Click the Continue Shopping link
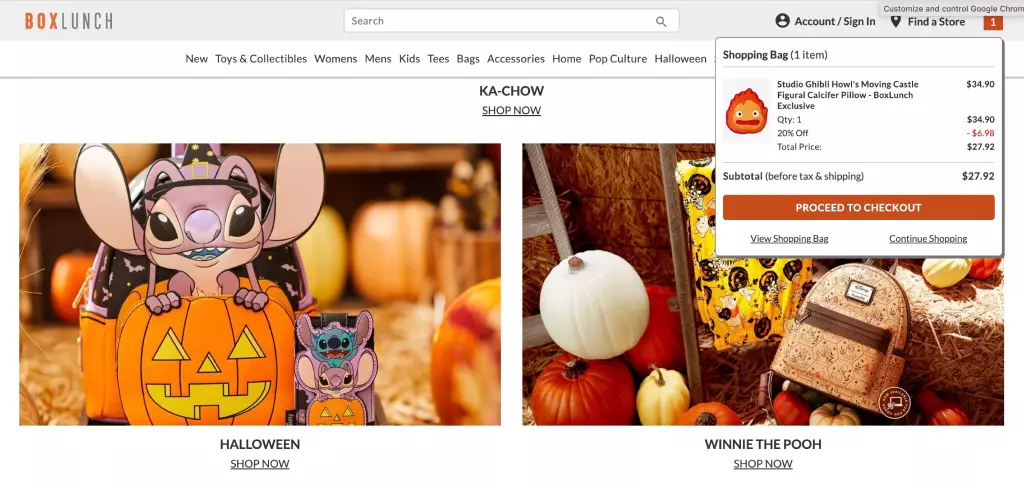 click(928, 238)
